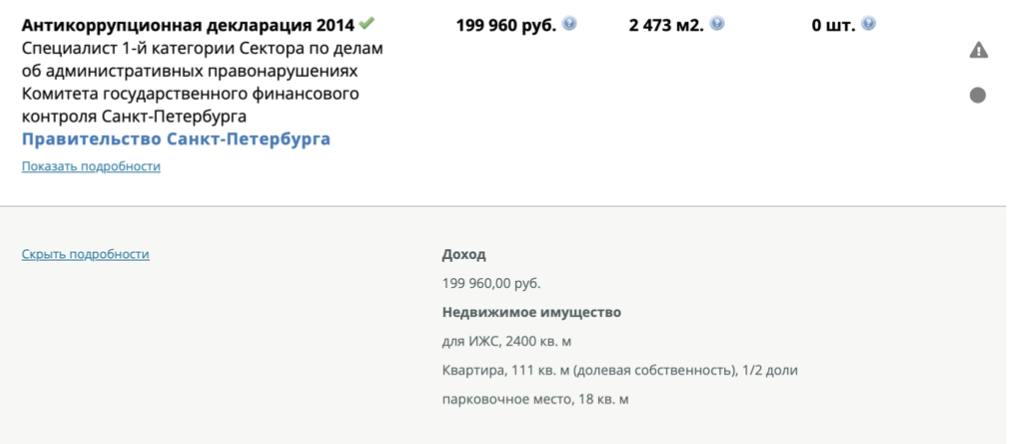Click the green verified checkmark beside declaration title

coord(367,23)
